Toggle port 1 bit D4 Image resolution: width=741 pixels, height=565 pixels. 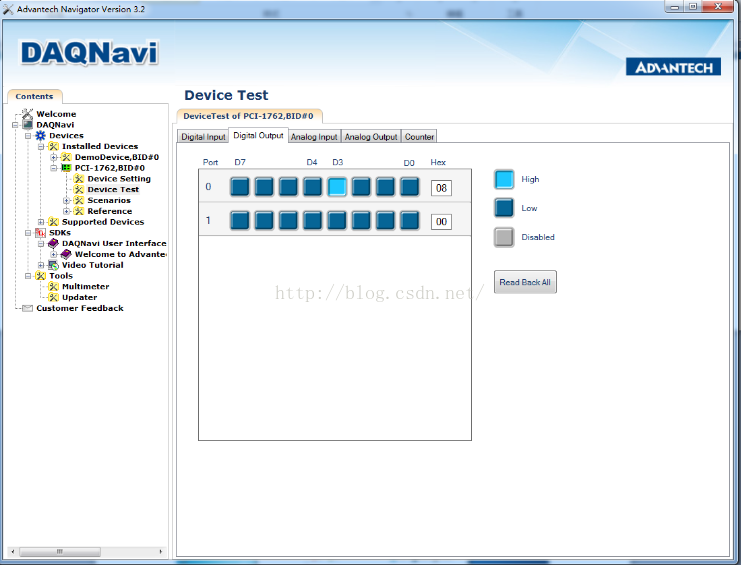[312, 221]
